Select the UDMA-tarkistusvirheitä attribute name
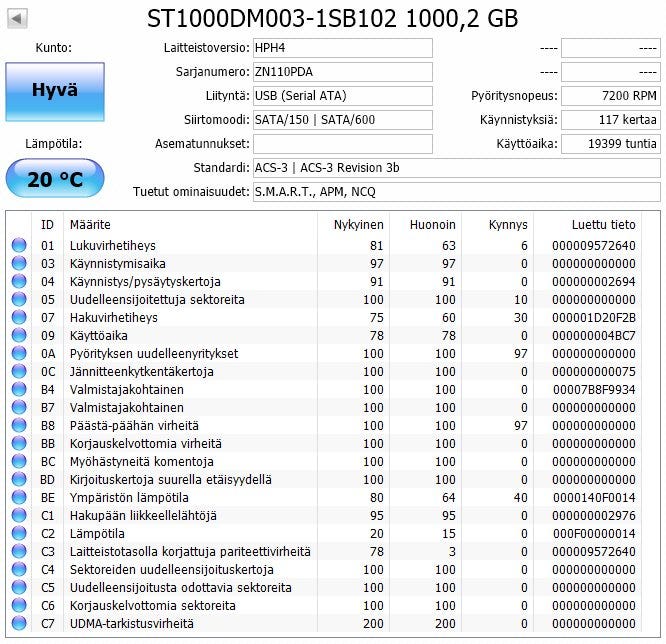 pos(132,624)
